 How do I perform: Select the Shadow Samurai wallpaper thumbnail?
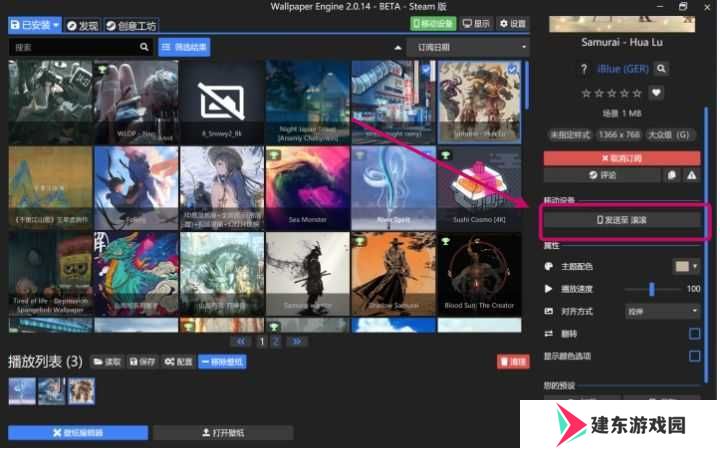(394, 274)
